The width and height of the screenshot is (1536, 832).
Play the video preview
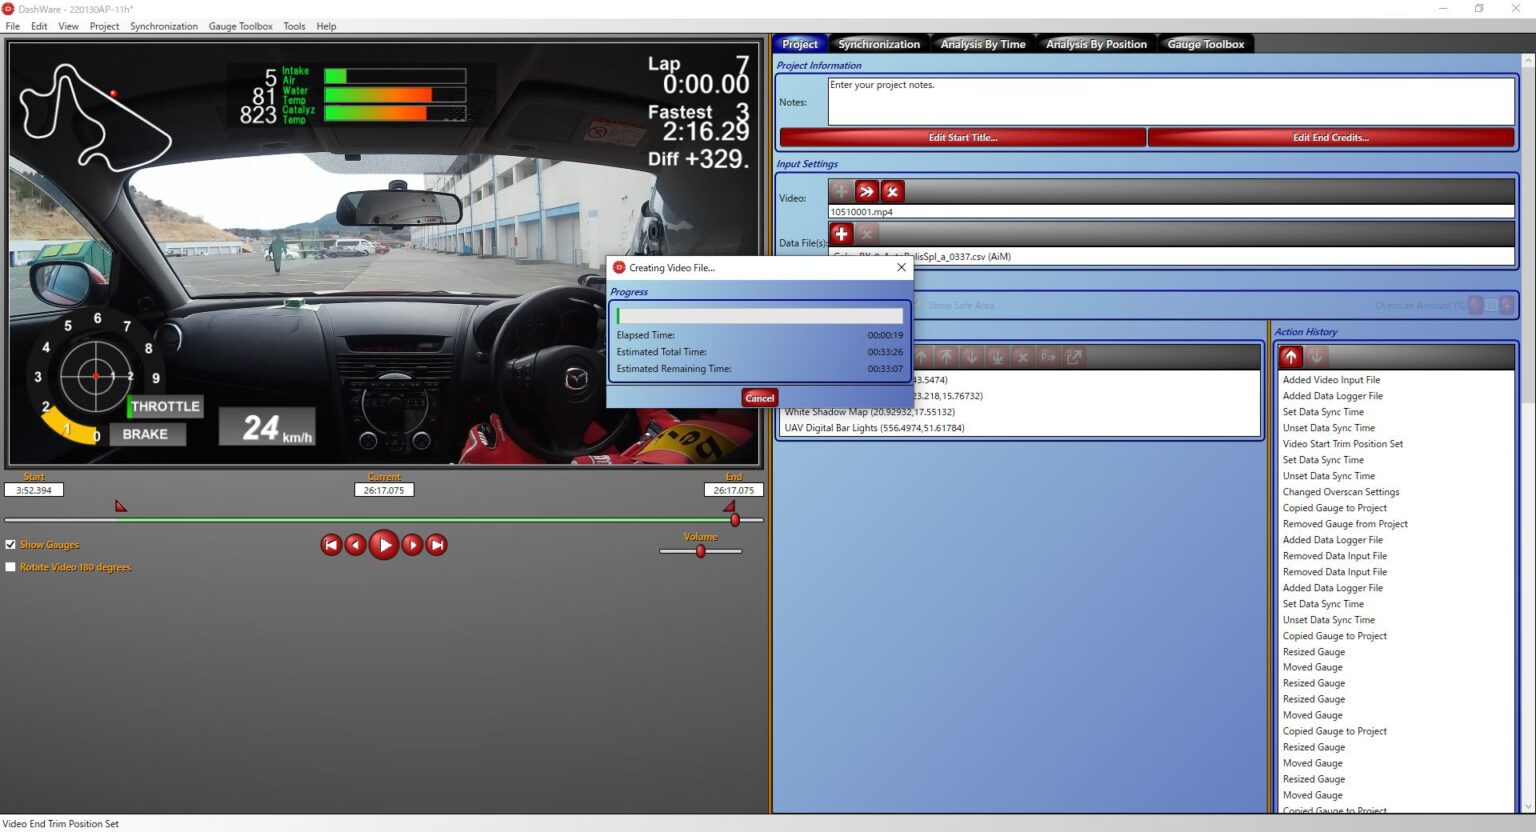click(x=384, y=544)
